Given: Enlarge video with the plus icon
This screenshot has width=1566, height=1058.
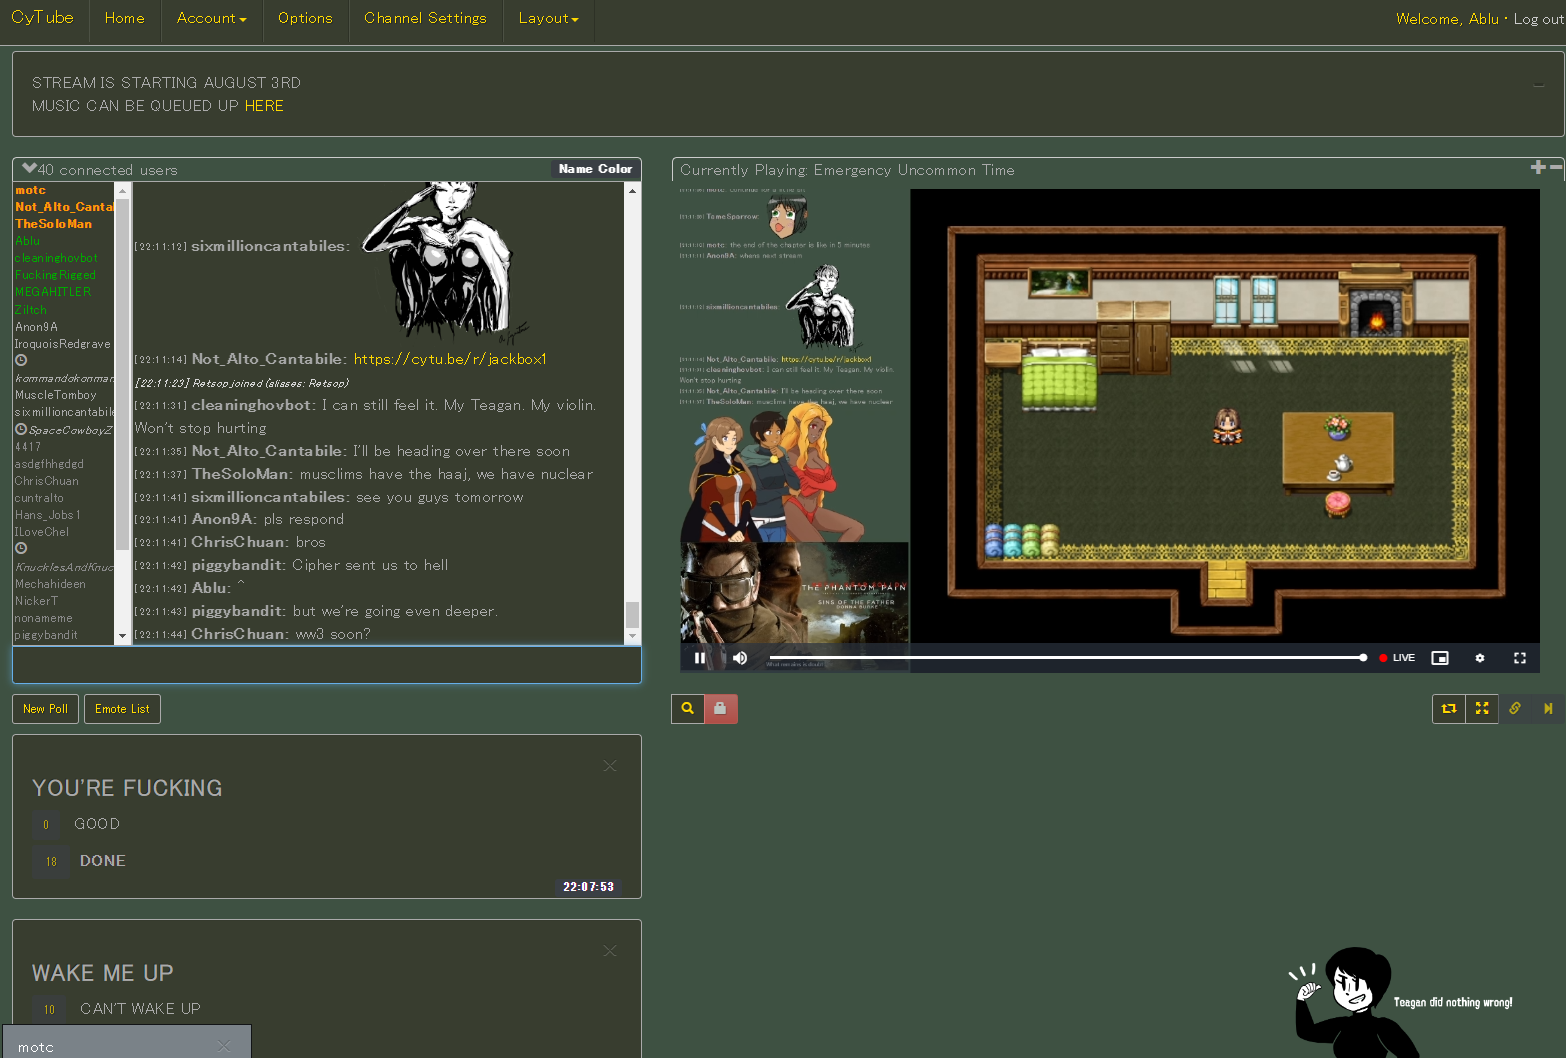Looking at the screenshot, I should click(1538, 168).
